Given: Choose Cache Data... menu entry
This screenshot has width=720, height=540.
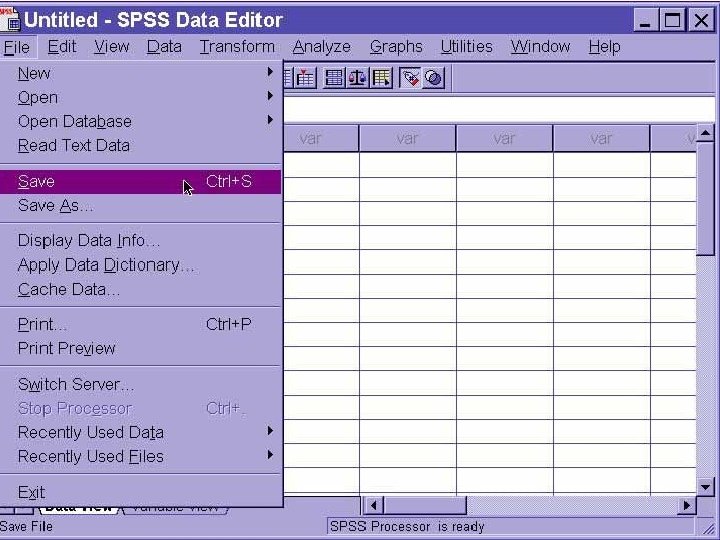Looking at the screenshot, I should click(141, 289).
